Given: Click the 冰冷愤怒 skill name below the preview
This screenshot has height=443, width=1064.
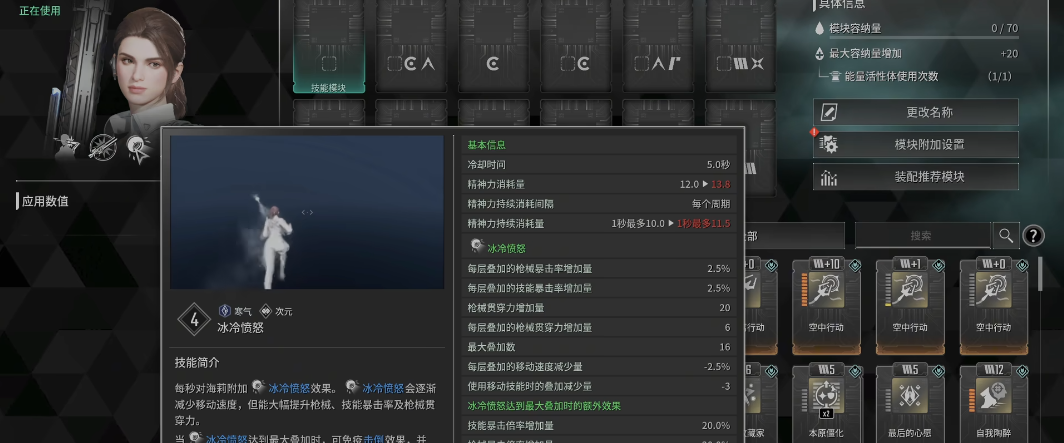Looking at the screenshot, I should [x=240, y=328].
